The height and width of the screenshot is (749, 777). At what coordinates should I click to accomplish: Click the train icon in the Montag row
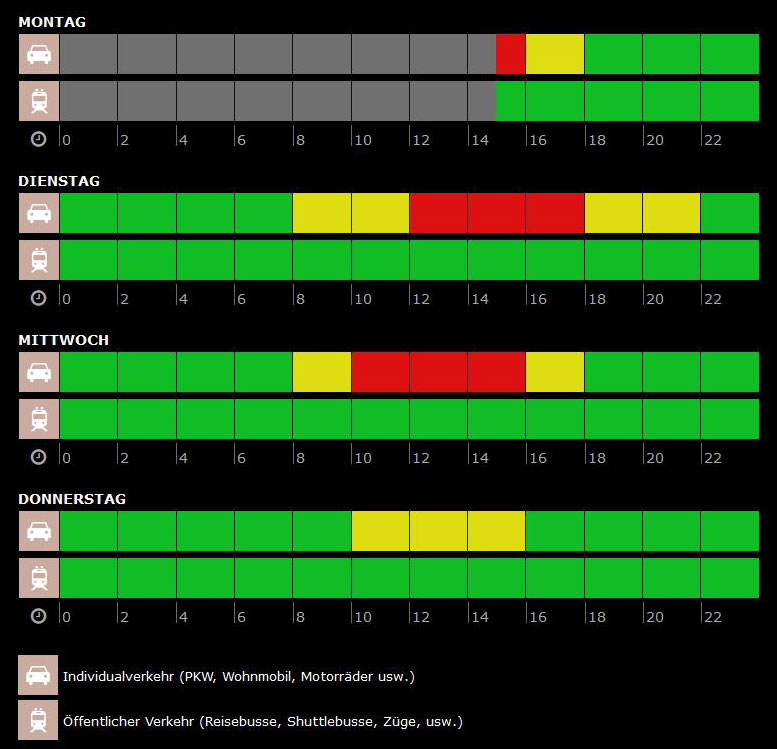pyautogui.click(x=39, y=101)
